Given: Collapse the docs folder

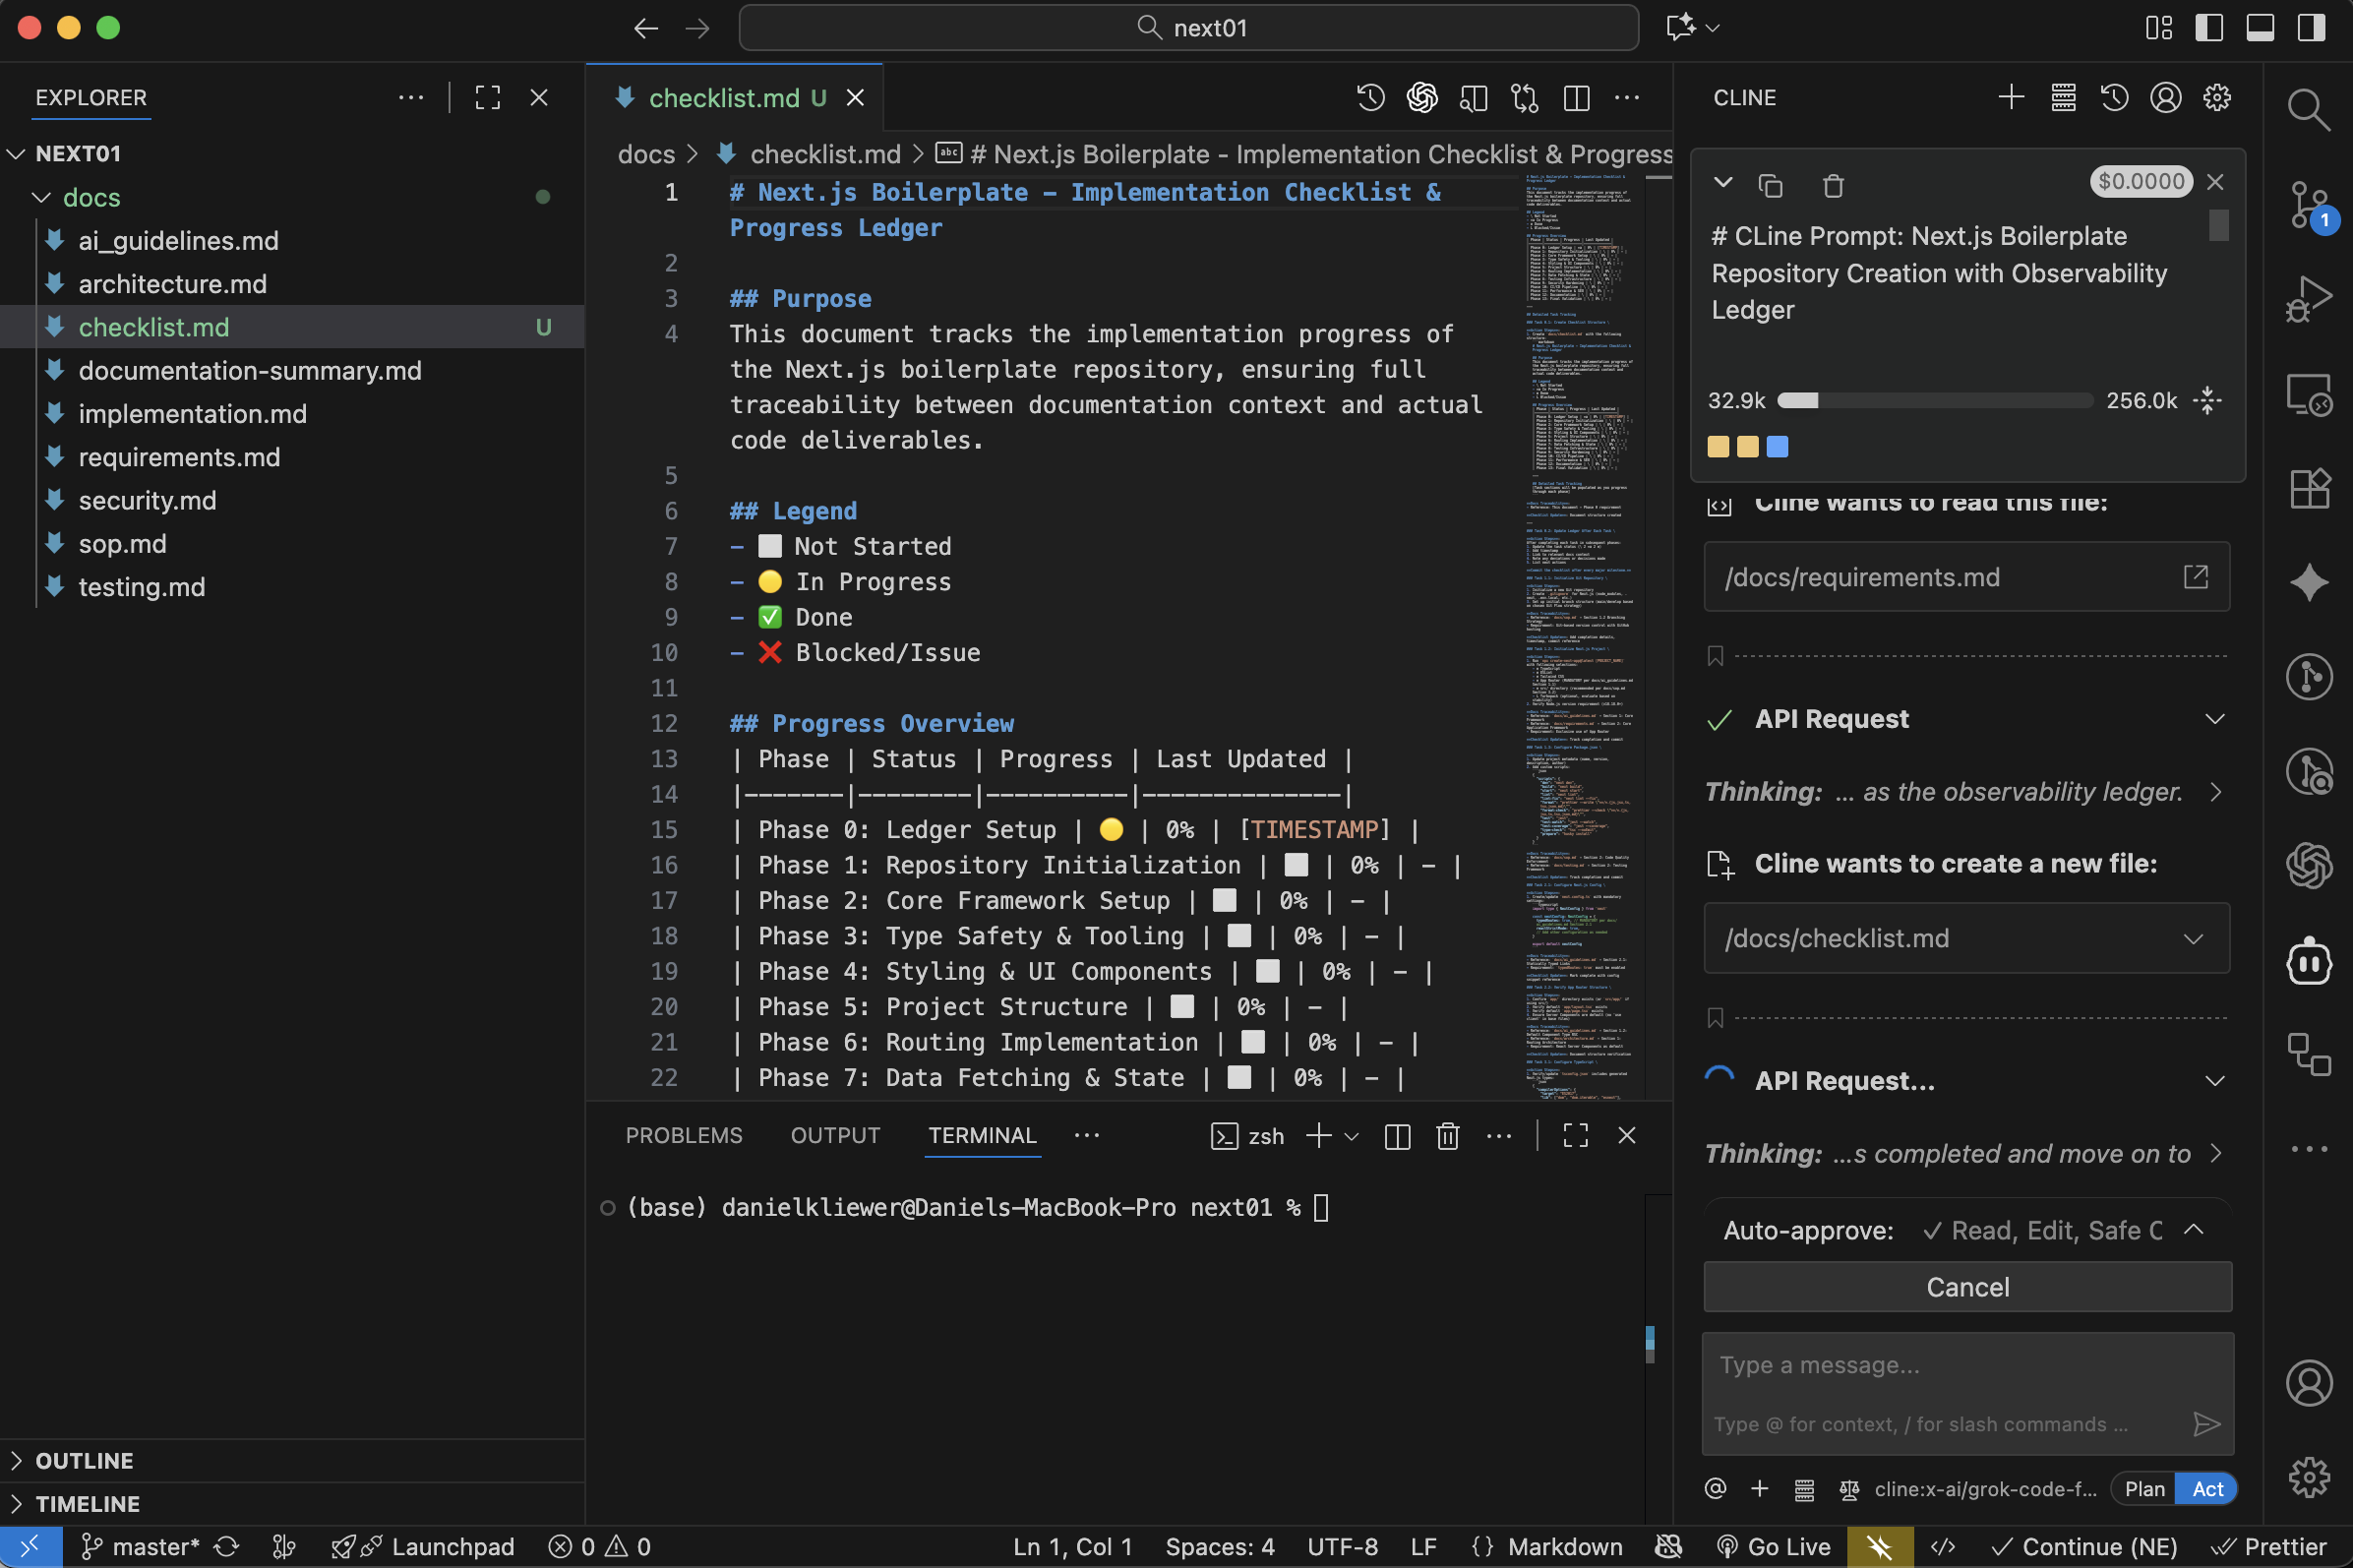Looking at the screenshot, I should click(x=42, y=197).
